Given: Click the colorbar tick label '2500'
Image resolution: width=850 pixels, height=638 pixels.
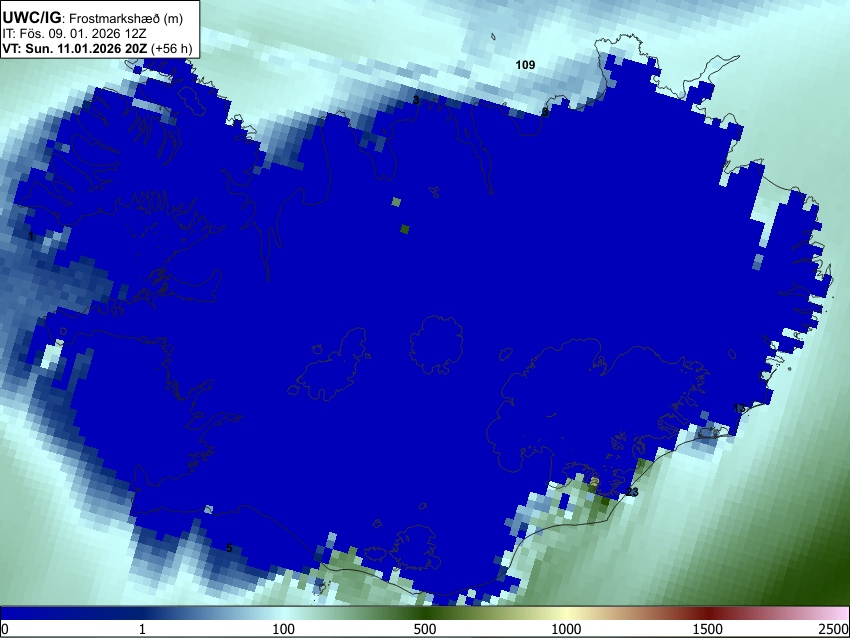Looking at the screenshot, I should tap(833, 629).
